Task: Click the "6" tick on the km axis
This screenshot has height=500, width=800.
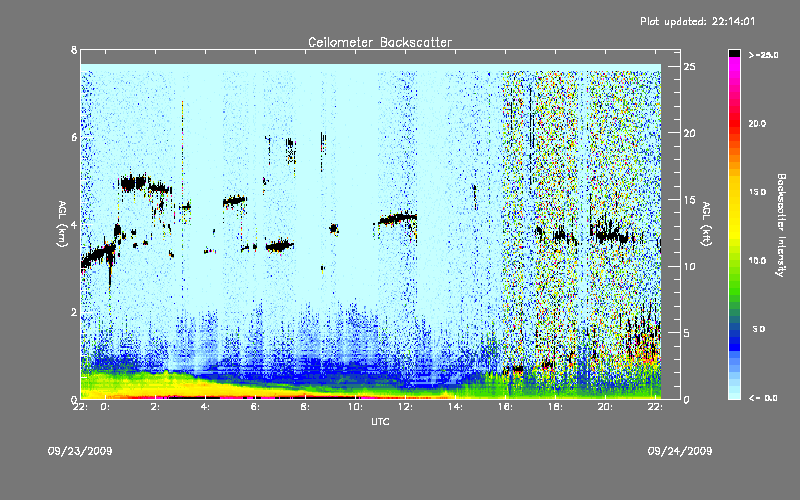Action: pos(74,138)
